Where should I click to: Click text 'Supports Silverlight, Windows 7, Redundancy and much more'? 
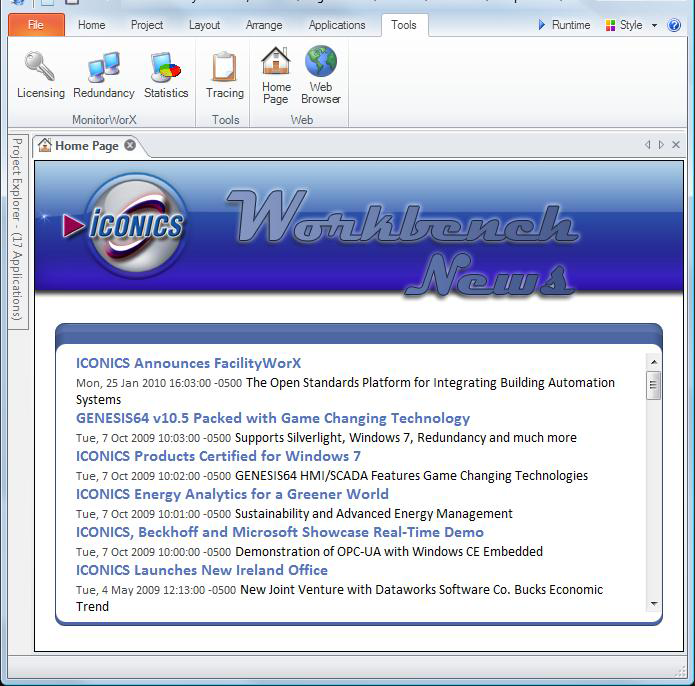click(x=406, y=438)
